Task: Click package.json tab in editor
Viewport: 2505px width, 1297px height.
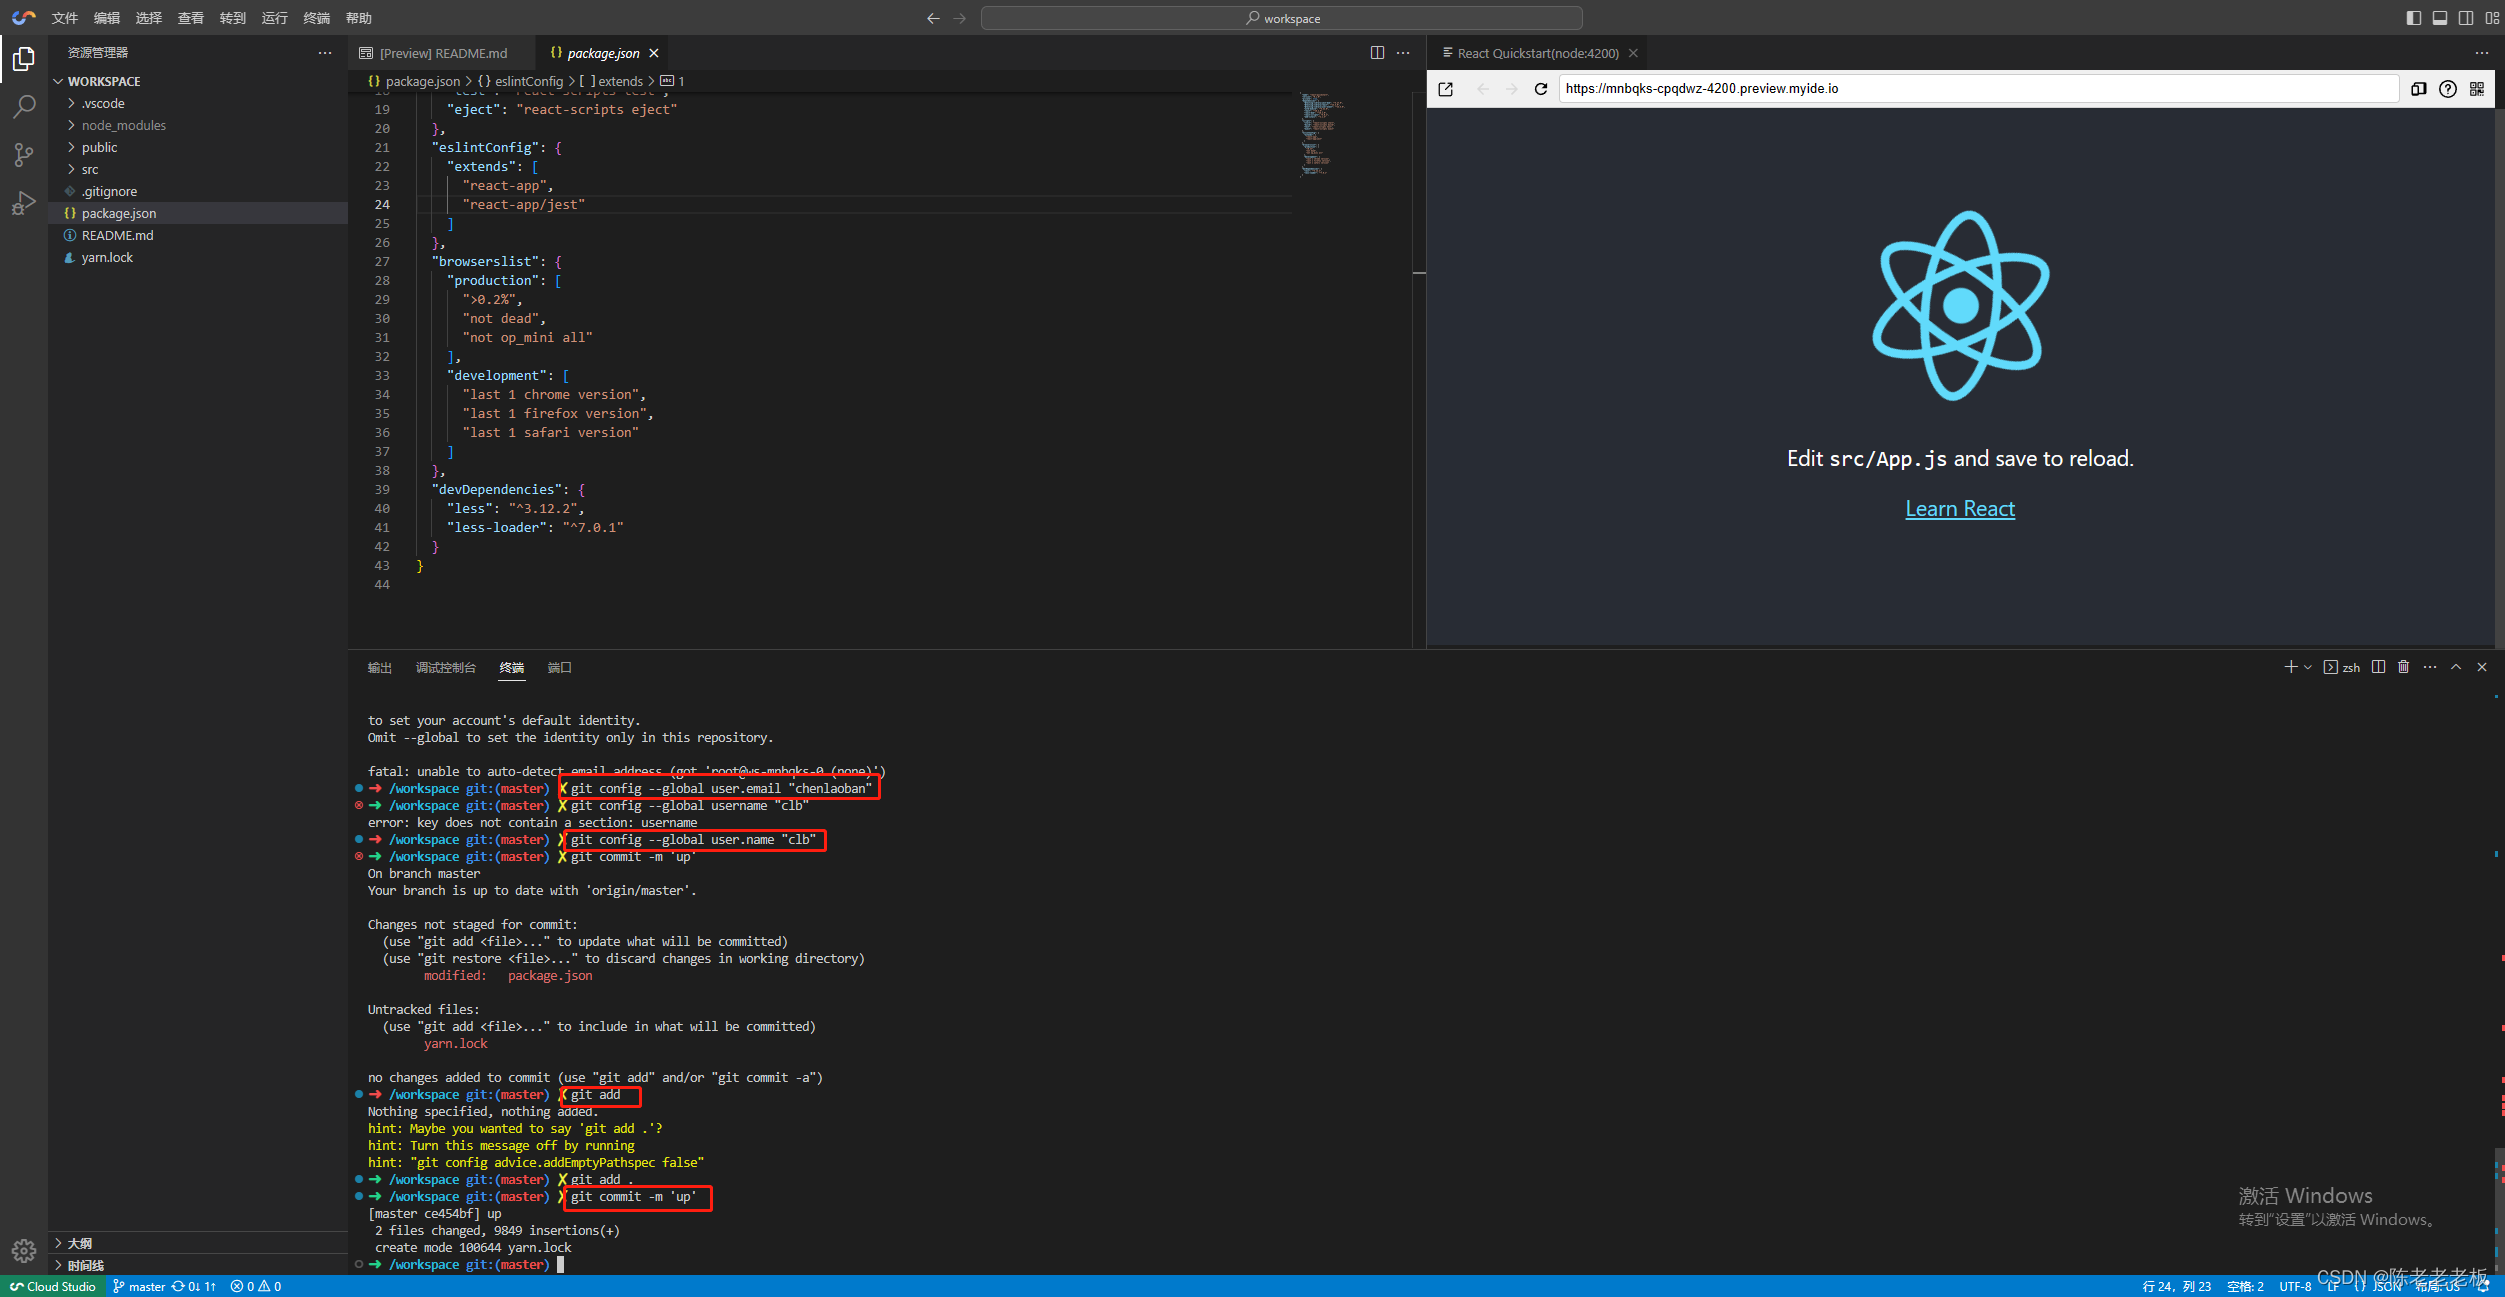Action: (600, 53)
